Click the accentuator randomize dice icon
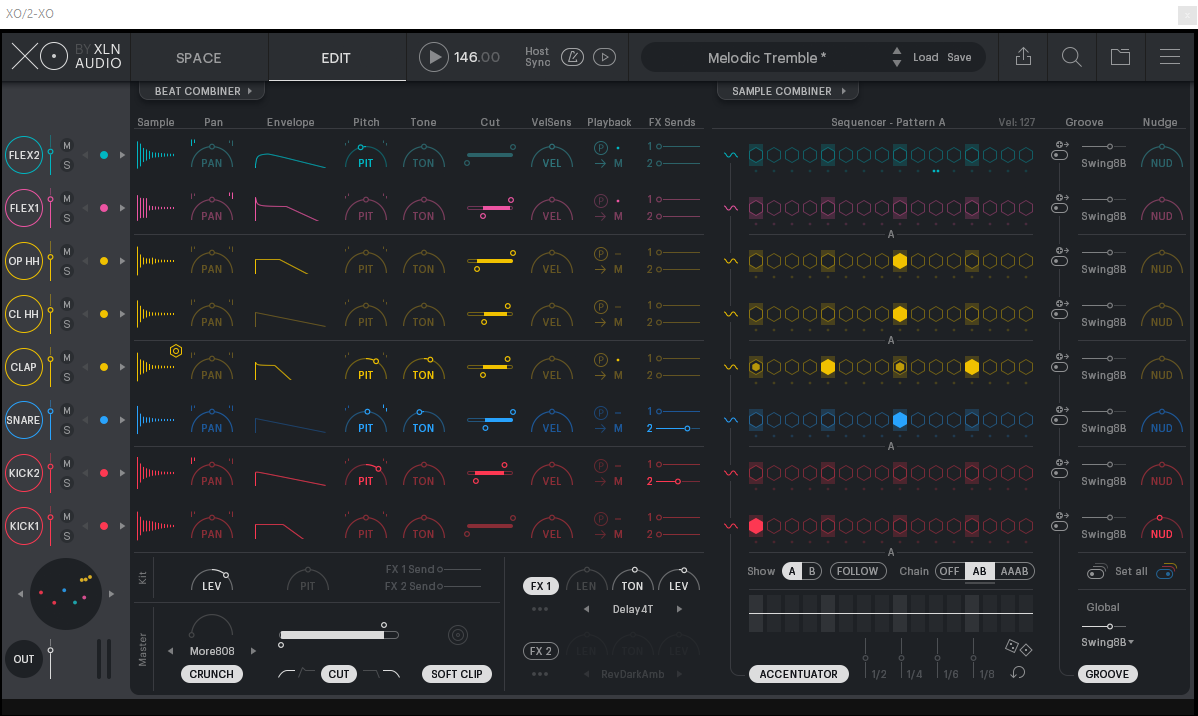 coord(1018,647)
